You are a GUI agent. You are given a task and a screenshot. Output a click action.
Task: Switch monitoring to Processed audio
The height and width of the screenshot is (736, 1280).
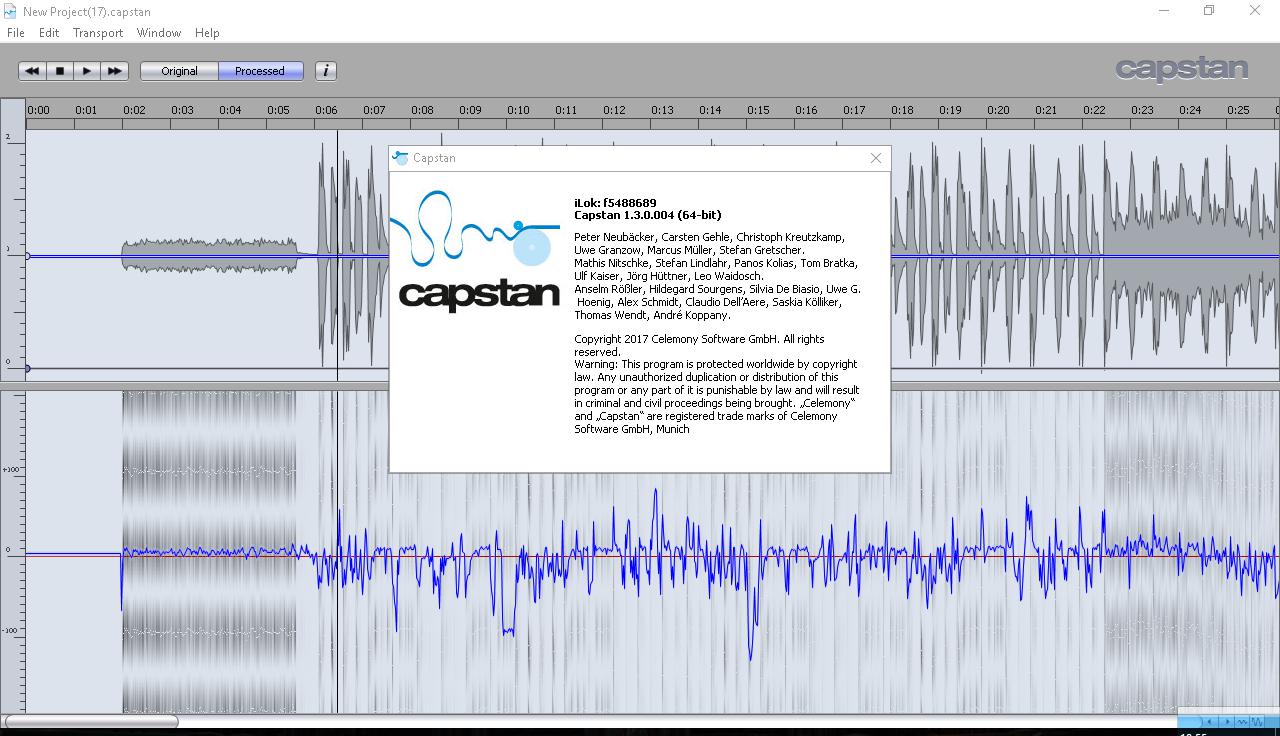260,71
